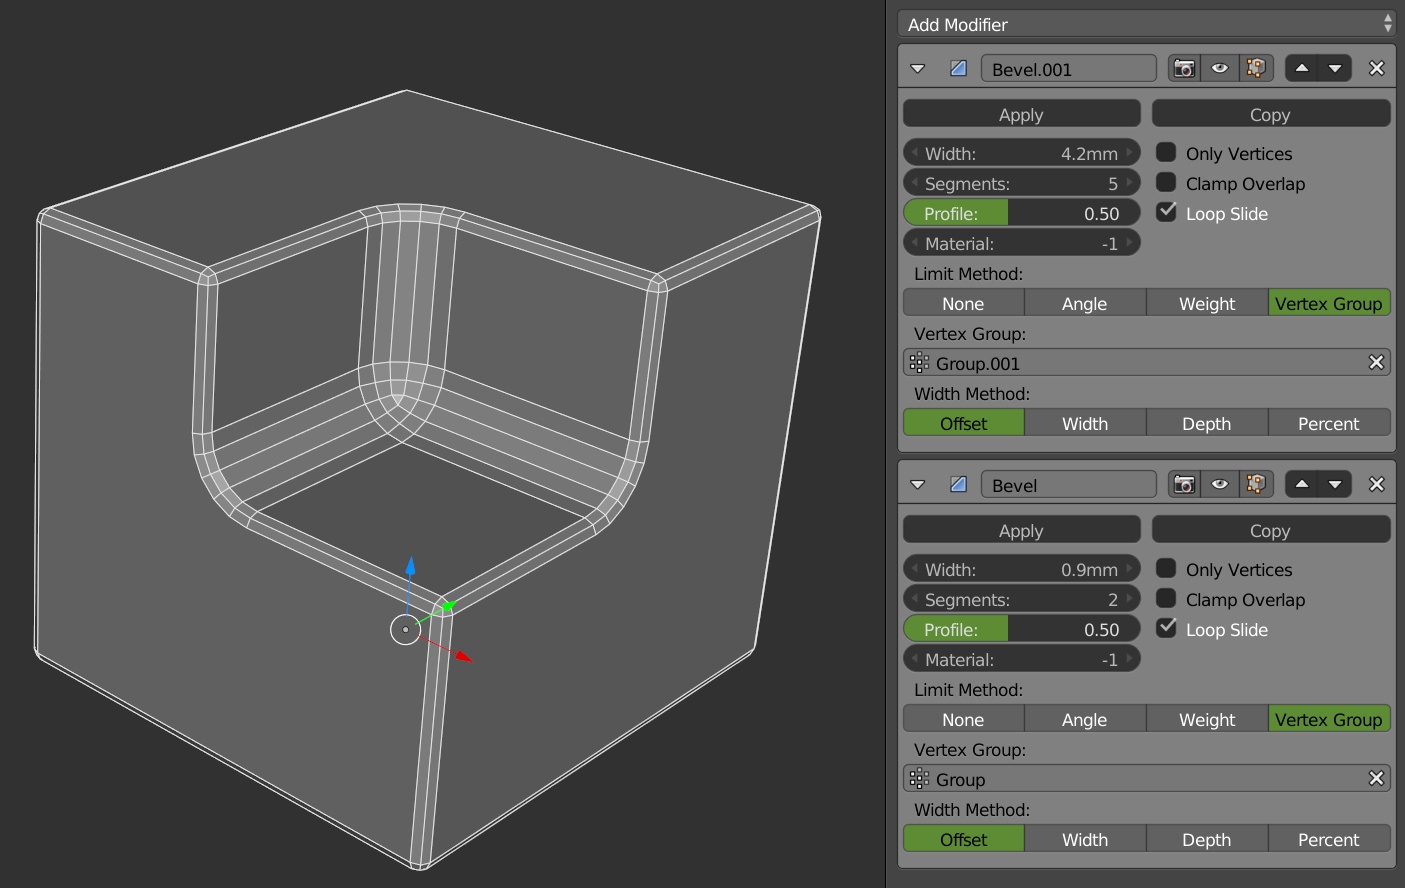Disable Loop Slide for Bevel.001

click(1166, 212)
